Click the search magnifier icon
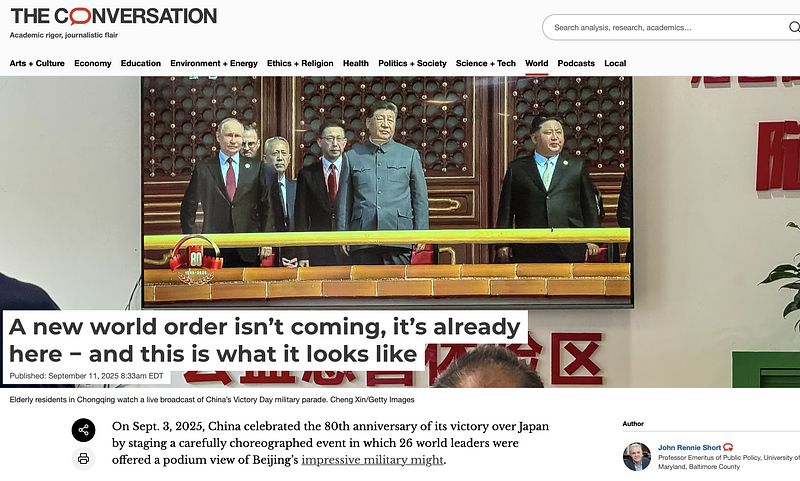Image resolution: width=800 pixels, height=481 pixels. 794,27
